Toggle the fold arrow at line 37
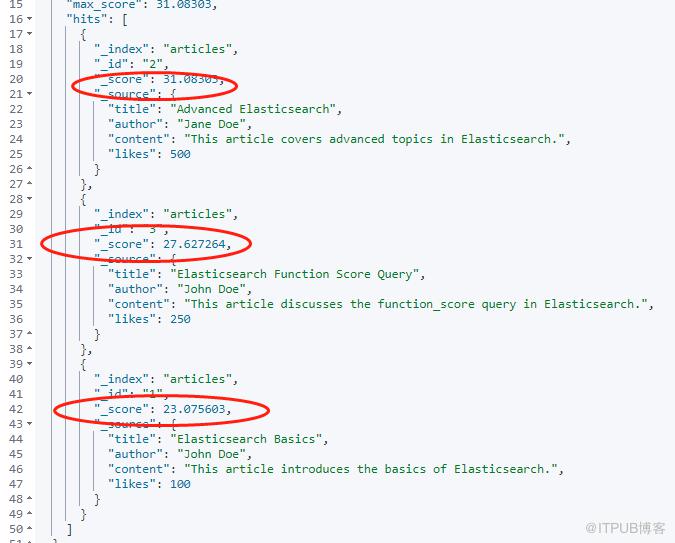This screenshot has width=675, height=543. click(x=29, y=333)
